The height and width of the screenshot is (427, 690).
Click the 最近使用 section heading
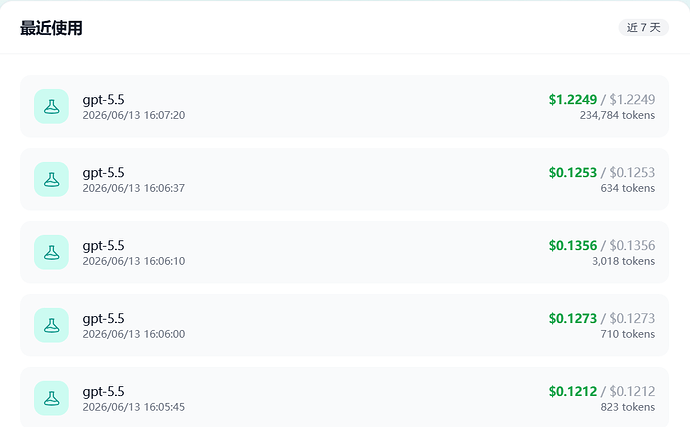coord(51,28)
